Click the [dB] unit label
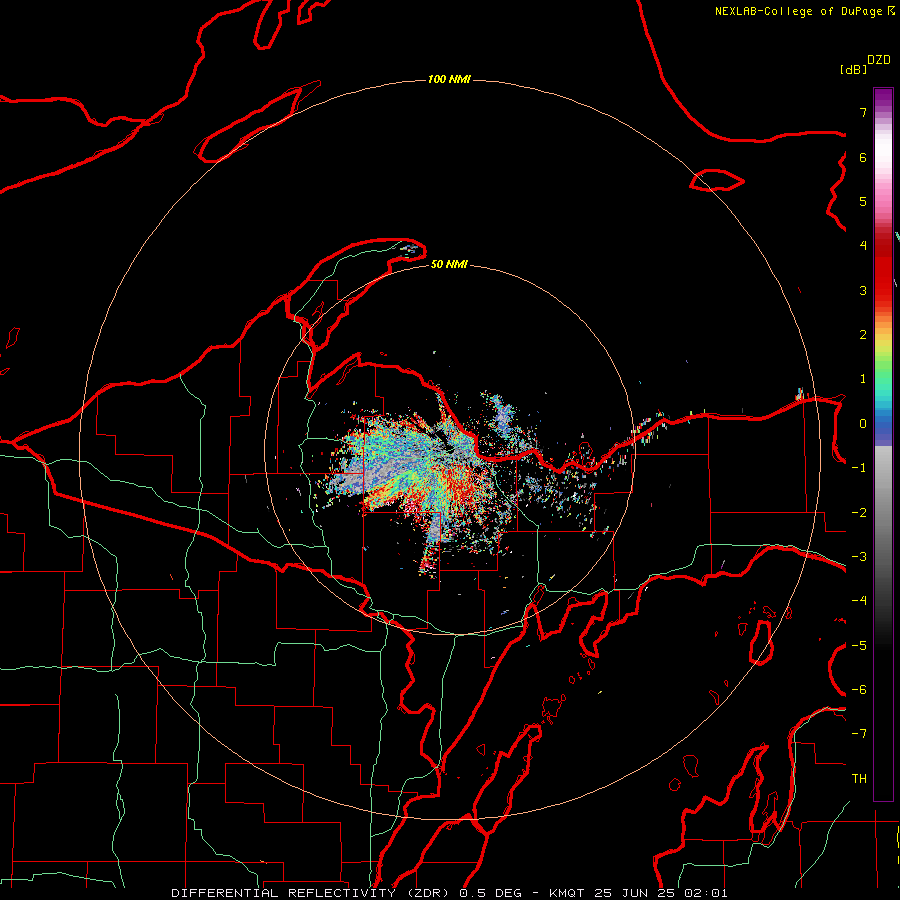 click(x=853, y=69)
